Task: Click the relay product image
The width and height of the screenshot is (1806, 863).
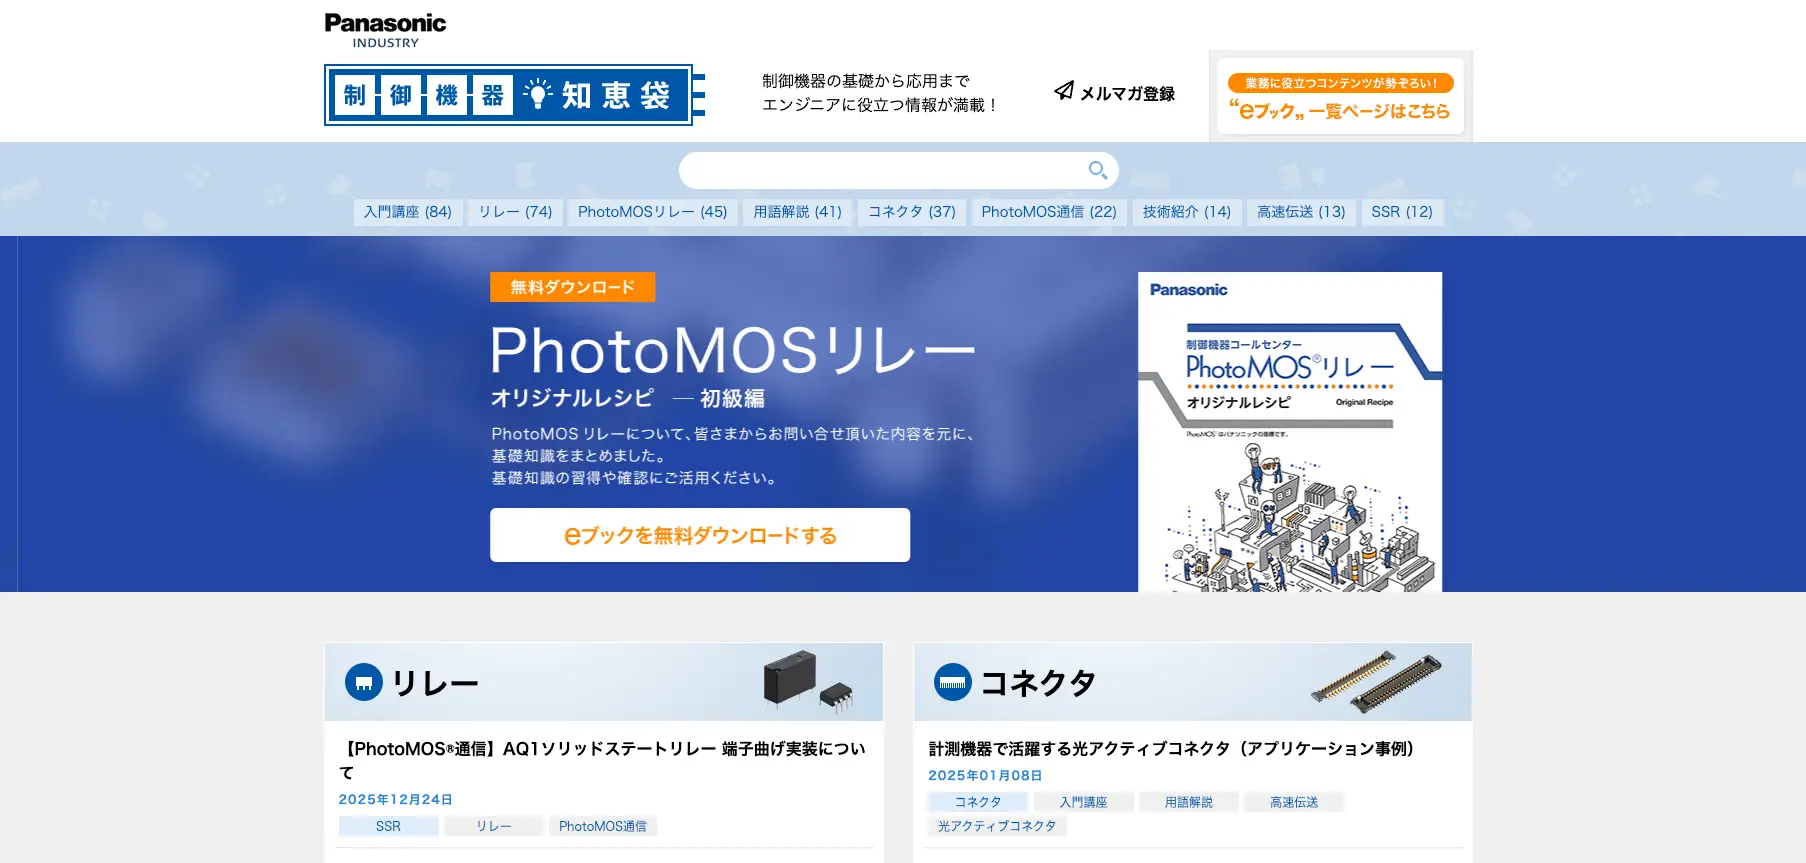Action: coord(807,681)
